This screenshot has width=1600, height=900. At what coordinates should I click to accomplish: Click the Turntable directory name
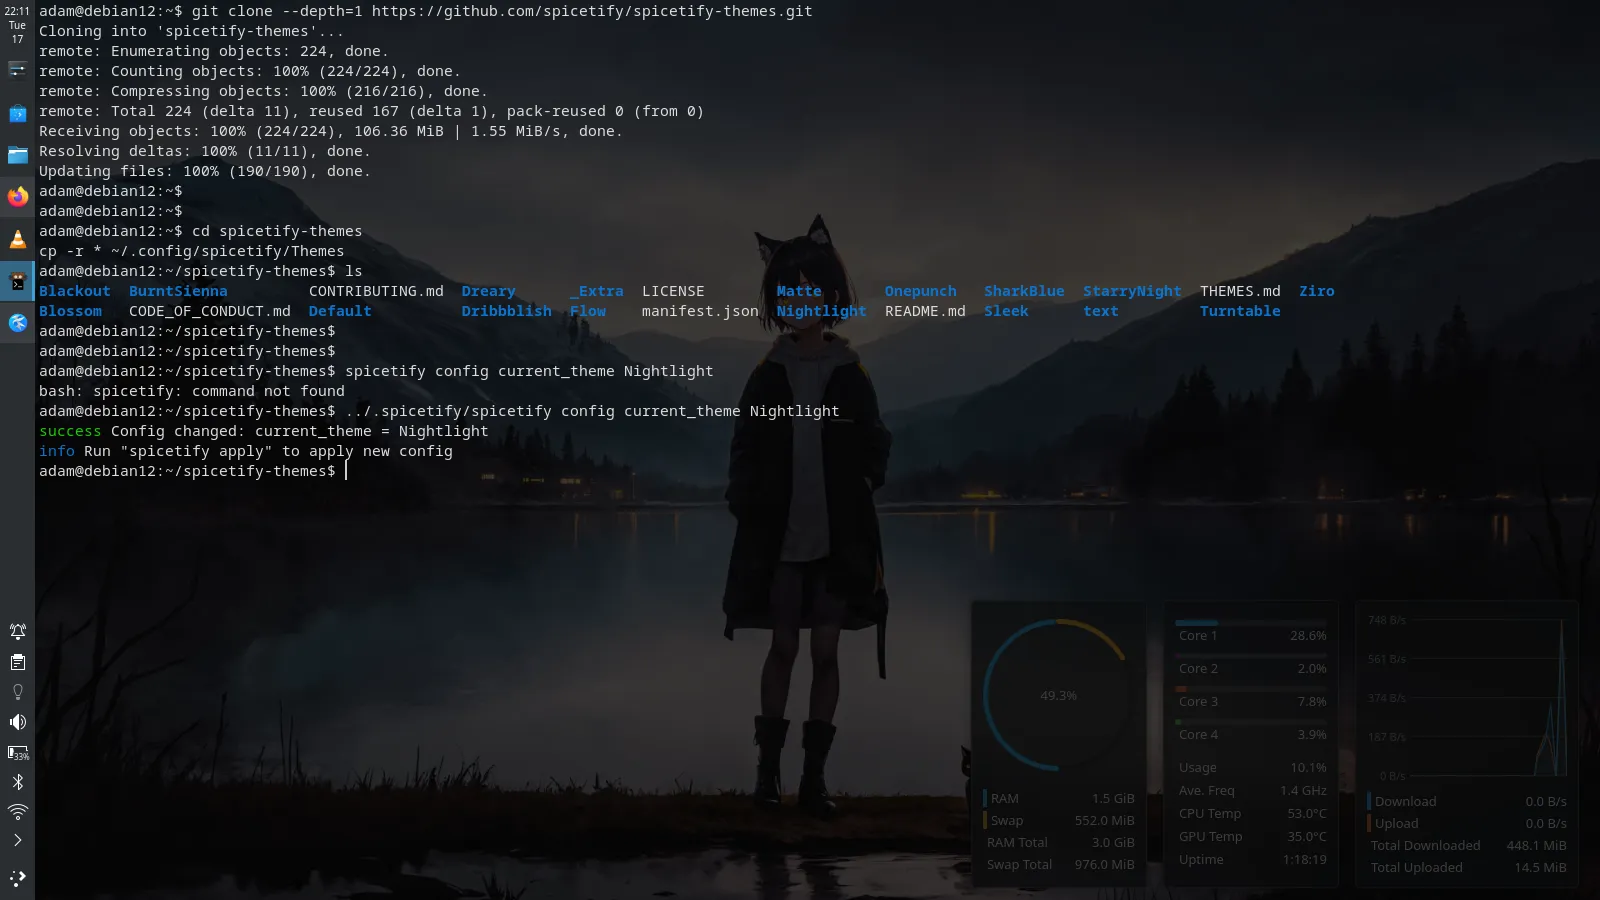coord(1240,311)
